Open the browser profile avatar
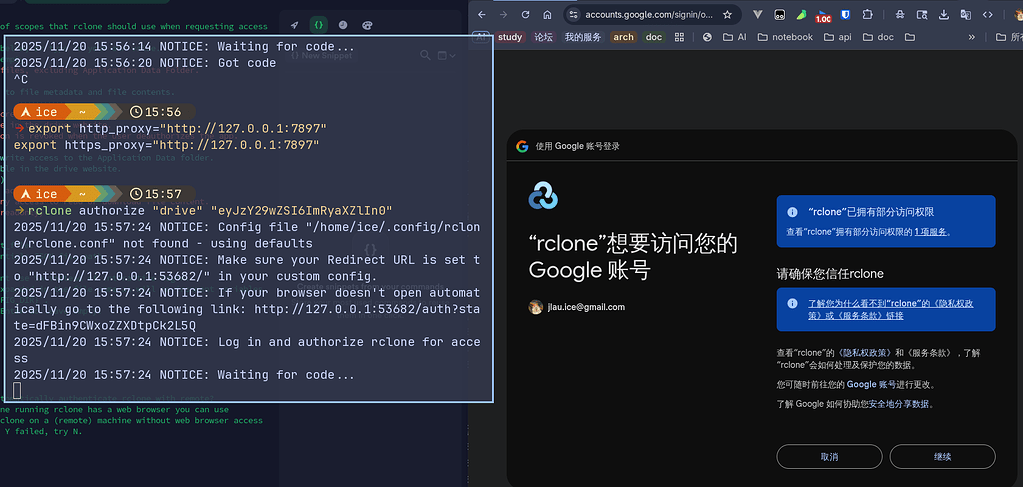 [x=1018, y=14]
